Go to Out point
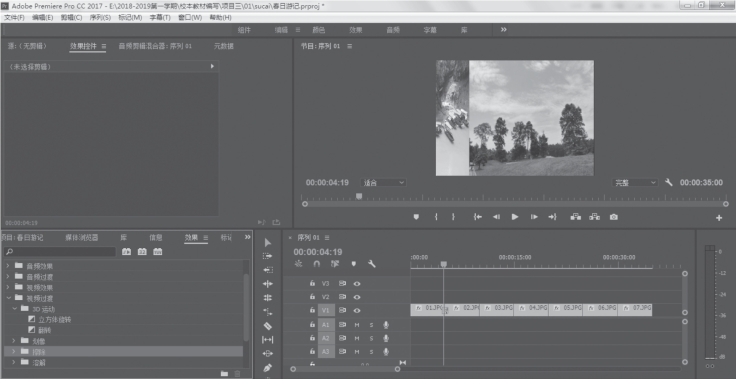The height and width of the screenshot is (379, 736). tap(552, 217)
